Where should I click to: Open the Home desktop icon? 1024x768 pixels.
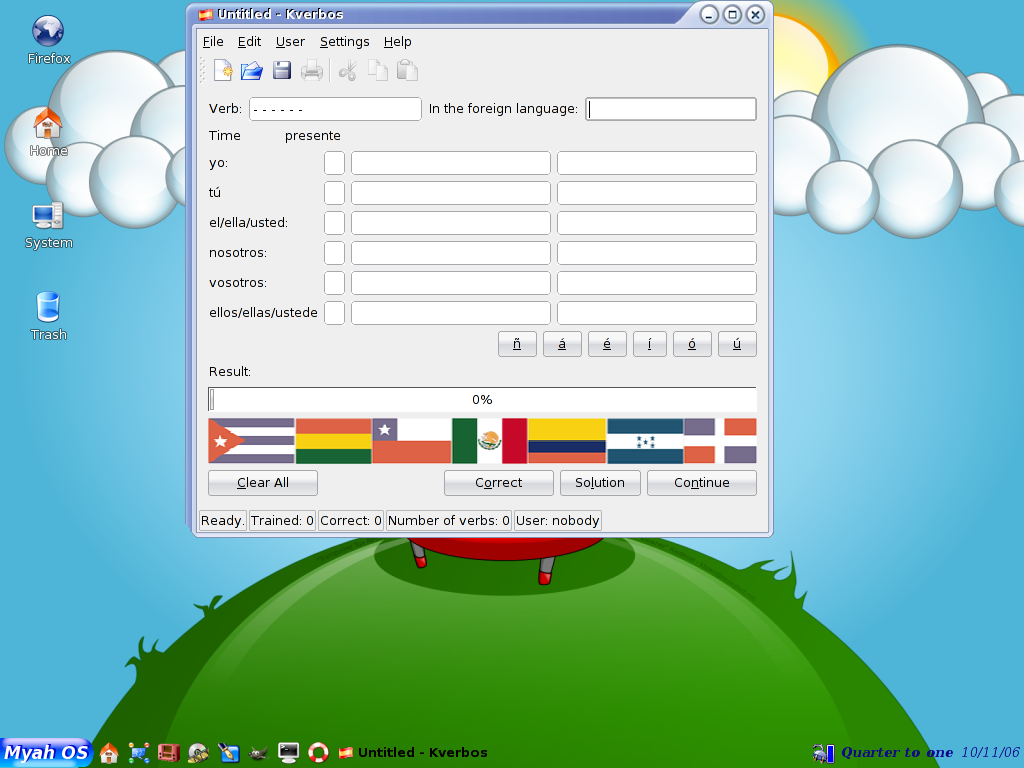[x=48, y=132]
